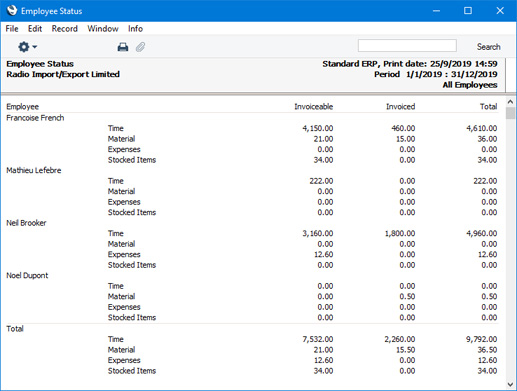The image size is (517, 391).
Task: Click the Employee column header
Action: pos(23,107)
